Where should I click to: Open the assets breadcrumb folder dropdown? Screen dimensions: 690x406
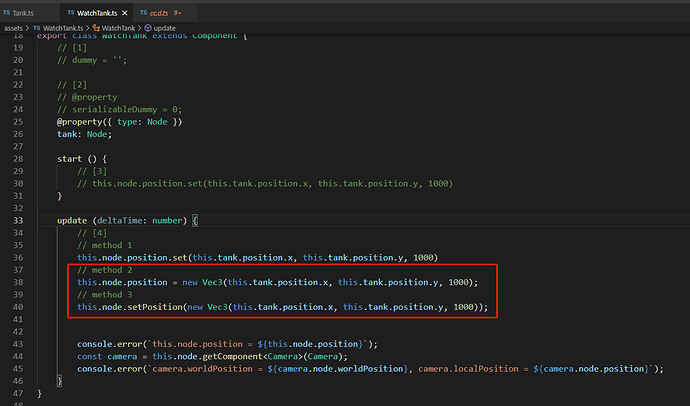pos(13,28)
